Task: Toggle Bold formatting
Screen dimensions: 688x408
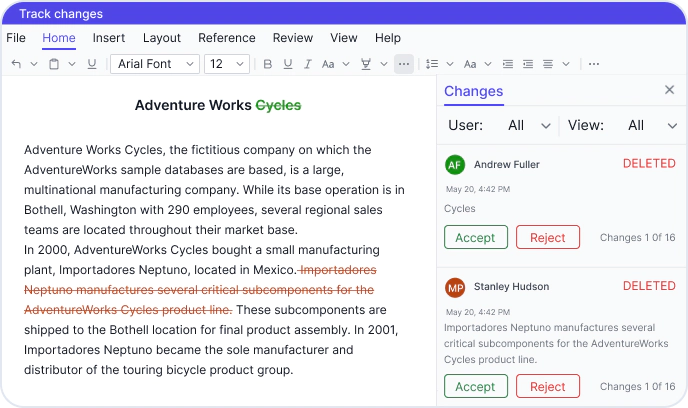Action: [268, 64]
